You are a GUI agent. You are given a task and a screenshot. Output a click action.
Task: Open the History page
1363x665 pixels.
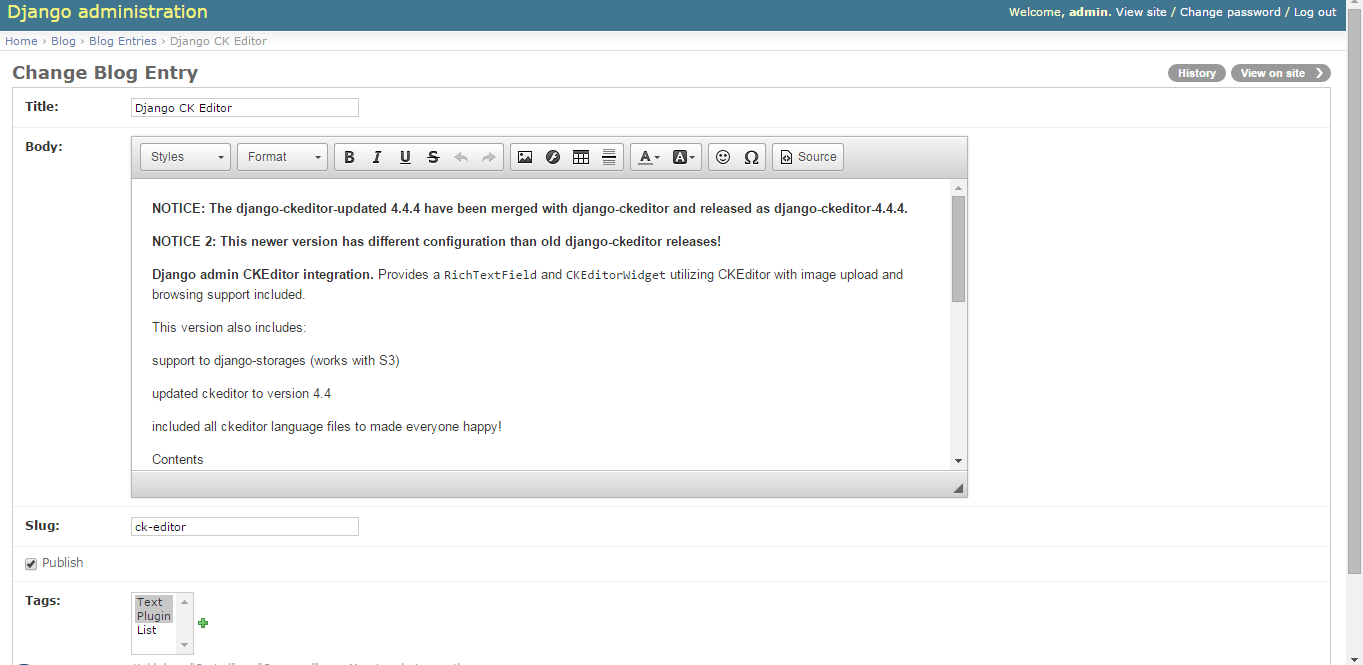pyautogui.click(x=1197, y=73)
